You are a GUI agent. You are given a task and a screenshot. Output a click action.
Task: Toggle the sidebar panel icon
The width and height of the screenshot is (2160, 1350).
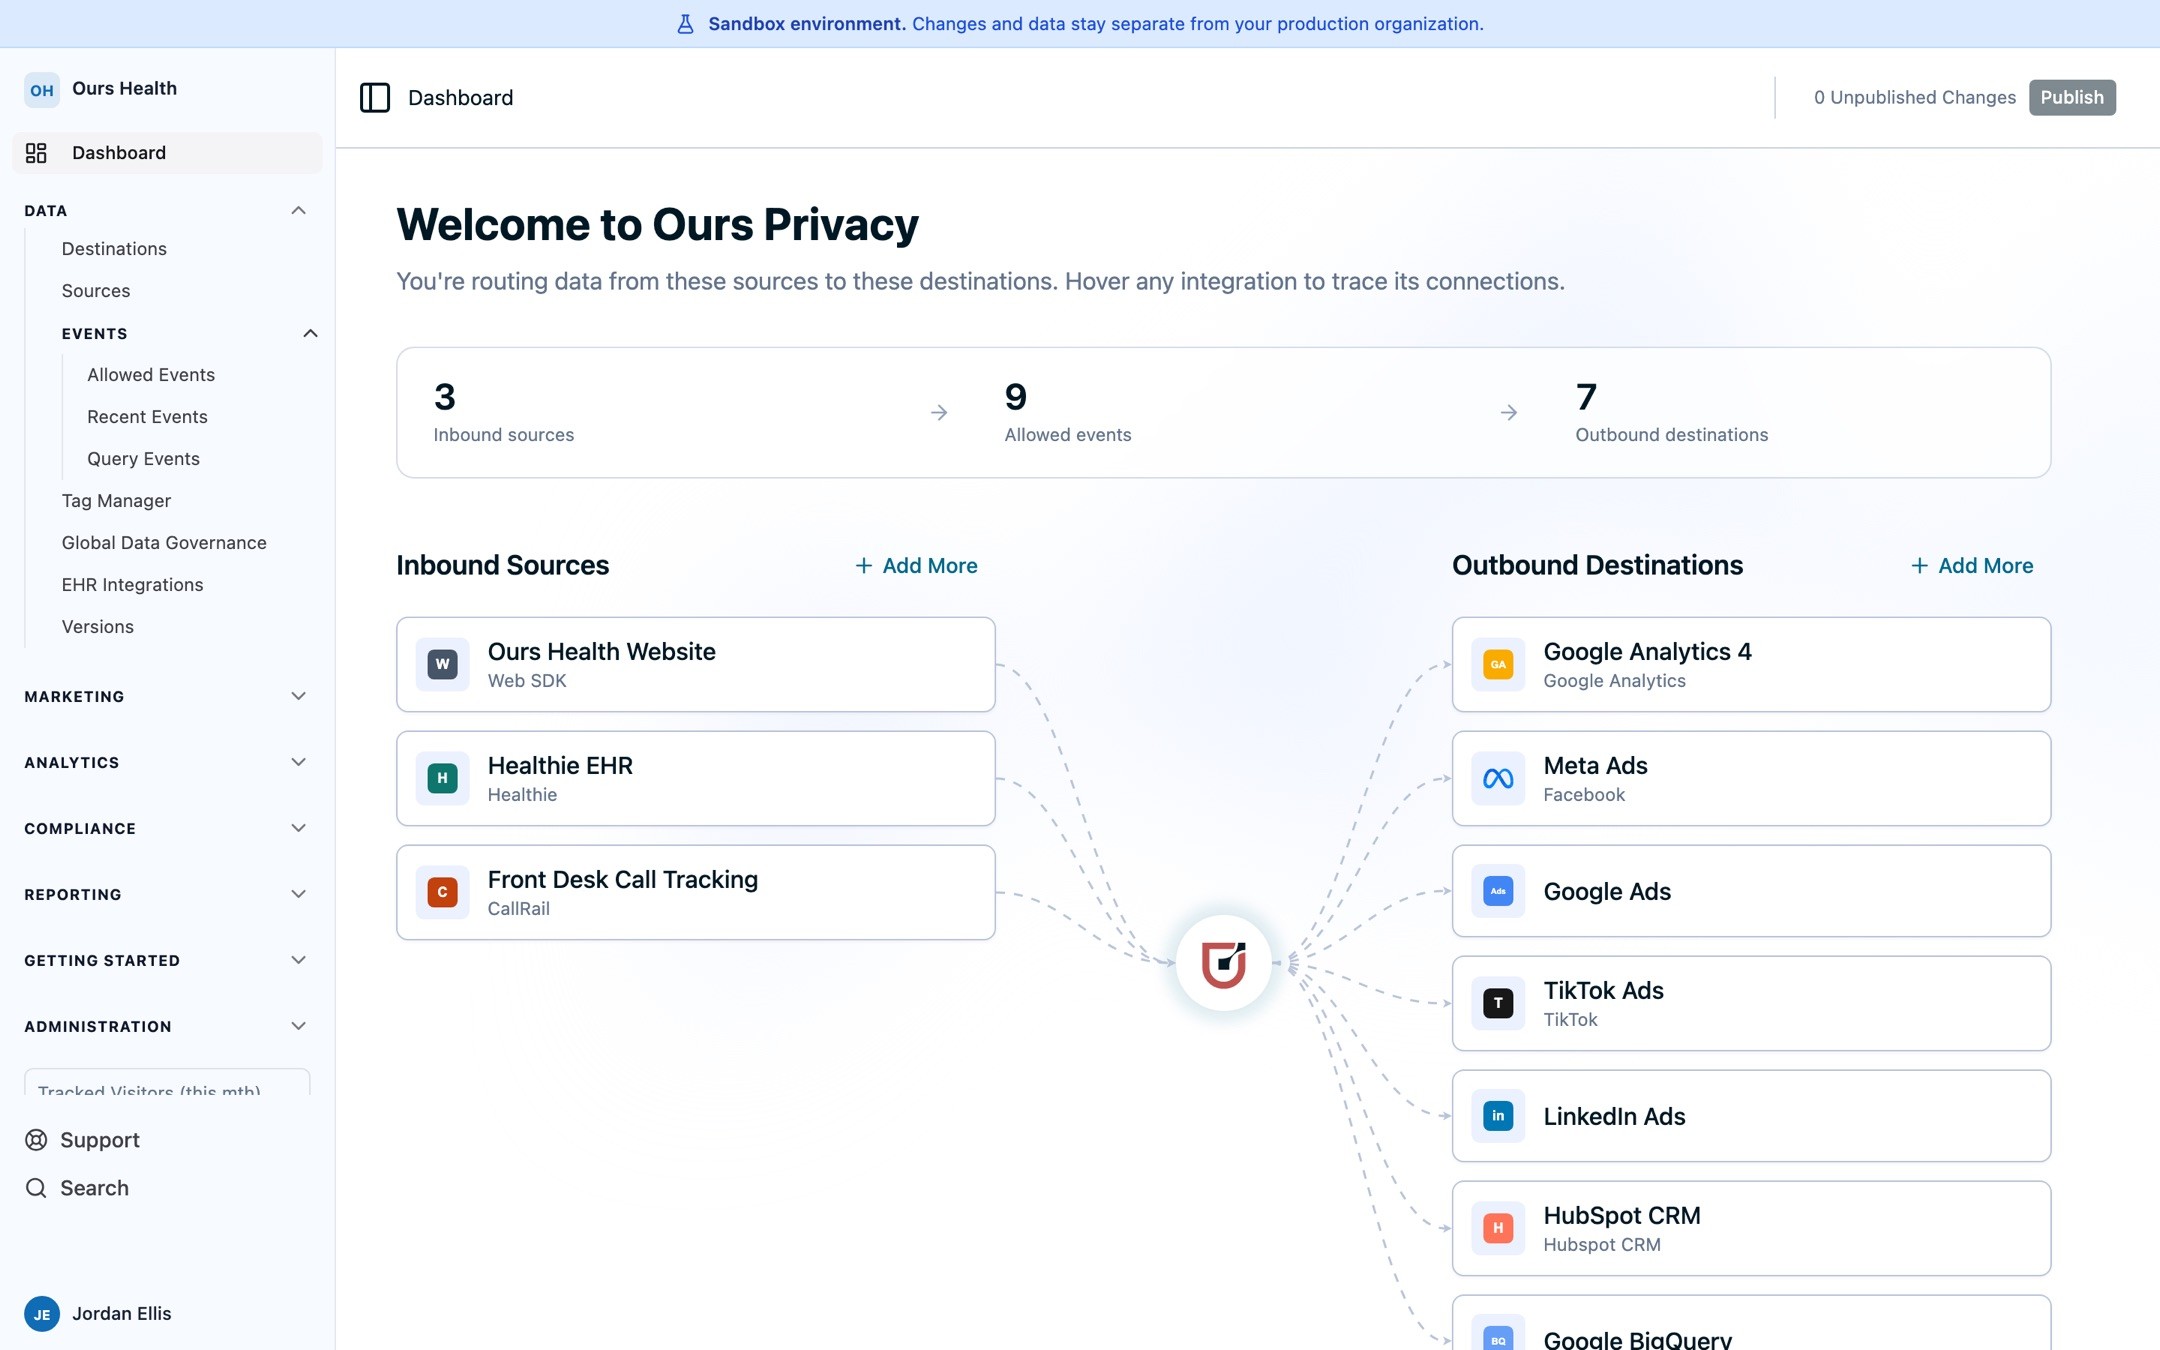click(375, 97)
